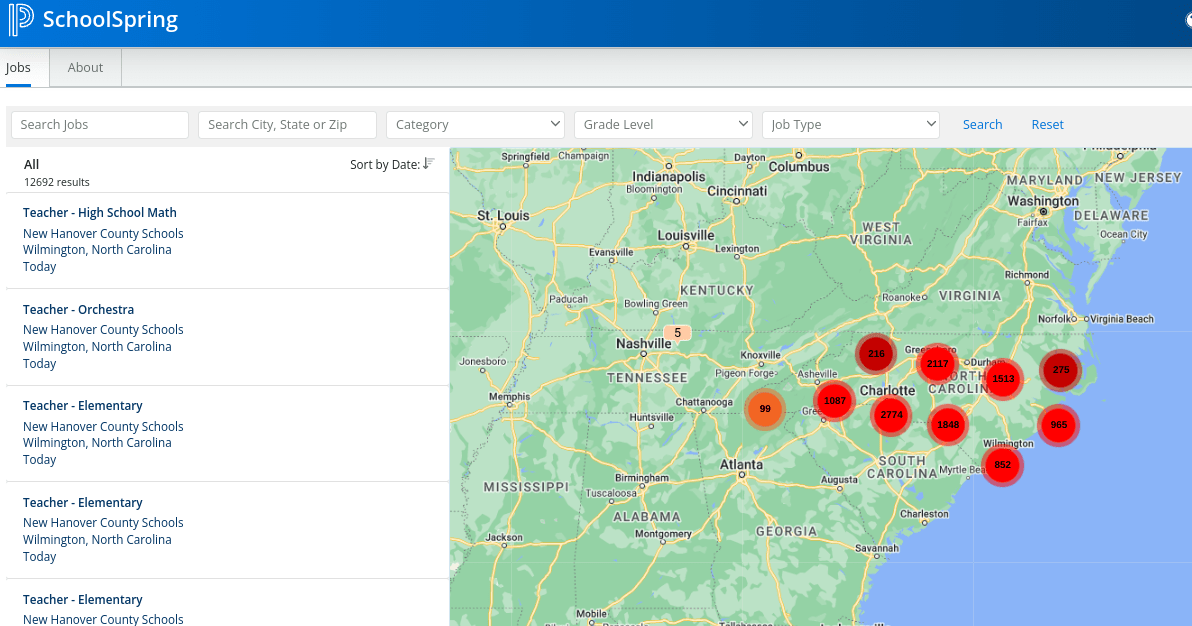Click New Hanover County Schools under Orchestra
1192x626 pixels.
click(103, 329)
